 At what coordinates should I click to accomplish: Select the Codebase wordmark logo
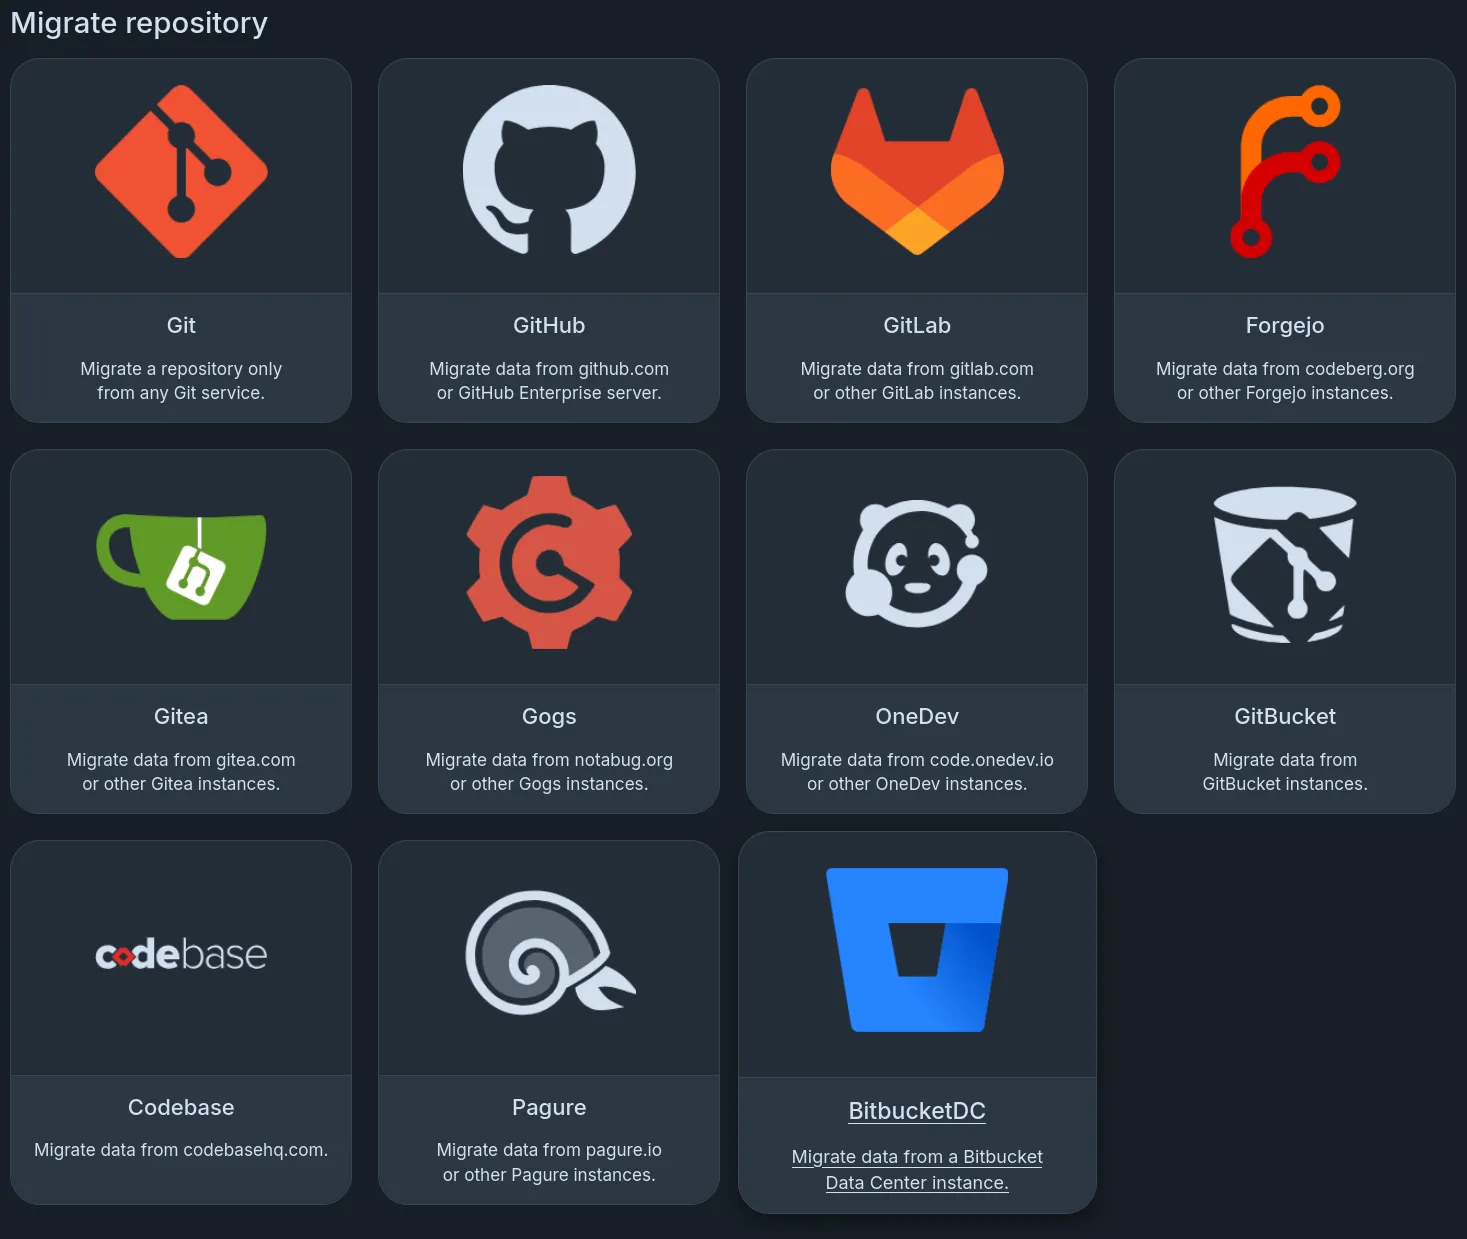181,955
